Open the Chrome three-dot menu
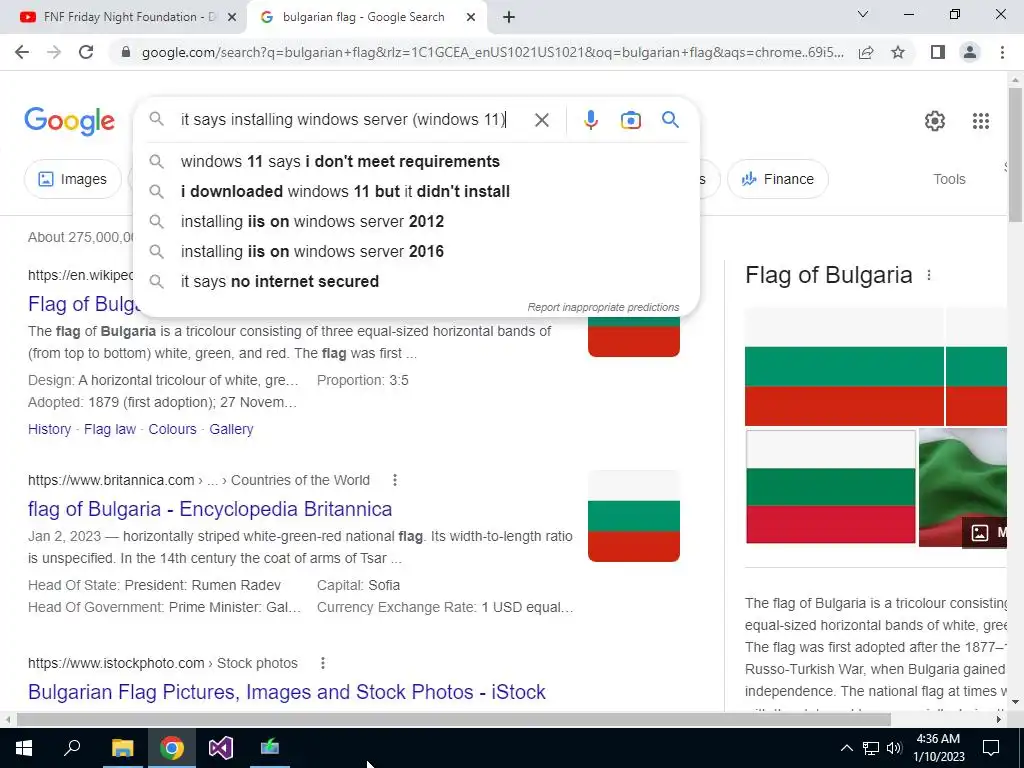Screen dimensions: 1024x768 tap(1002, 52)
